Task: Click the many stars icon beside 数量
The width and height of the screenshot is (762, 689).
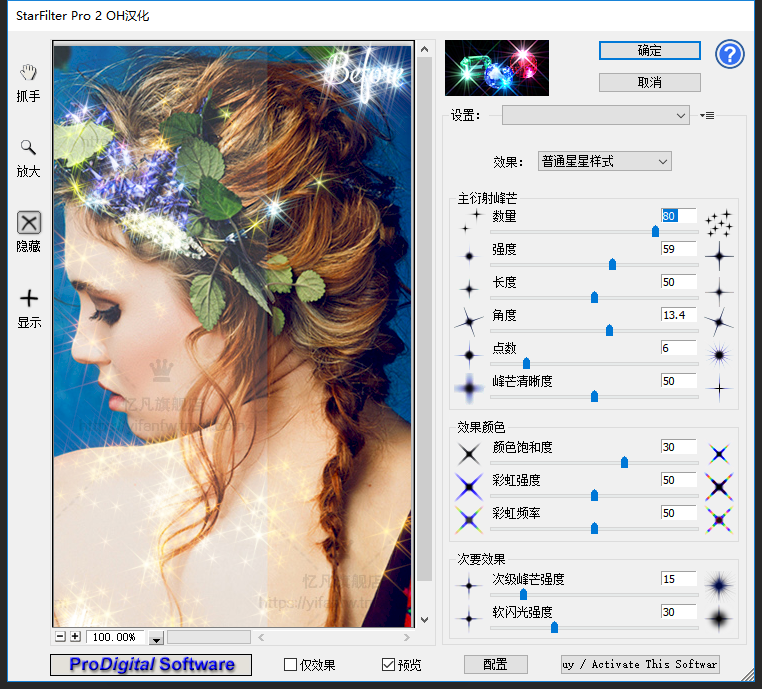Action: [718, 224]
